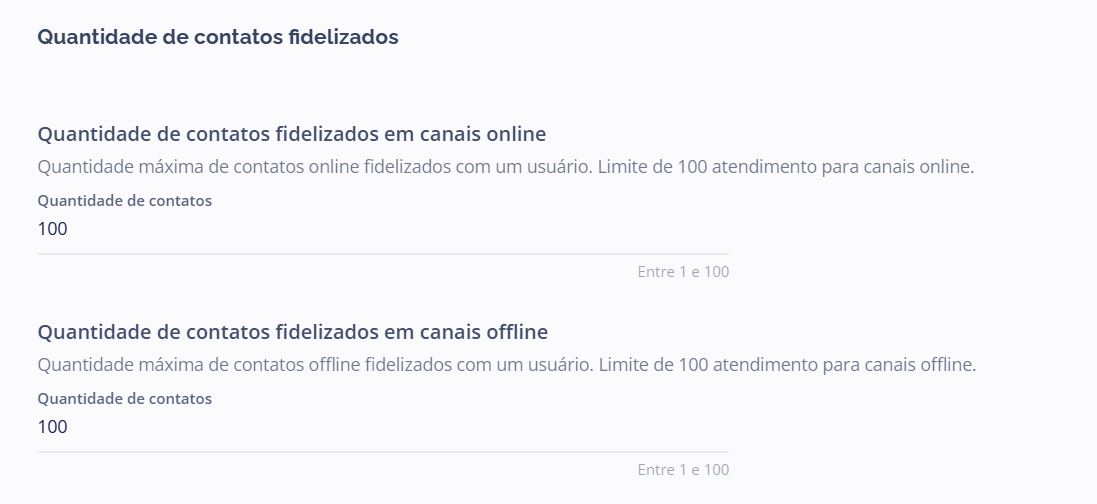The image size is (1097, 504).
Task: Click the Entre 1 e 100 hint for offline
Action: (x=683, y=470)
